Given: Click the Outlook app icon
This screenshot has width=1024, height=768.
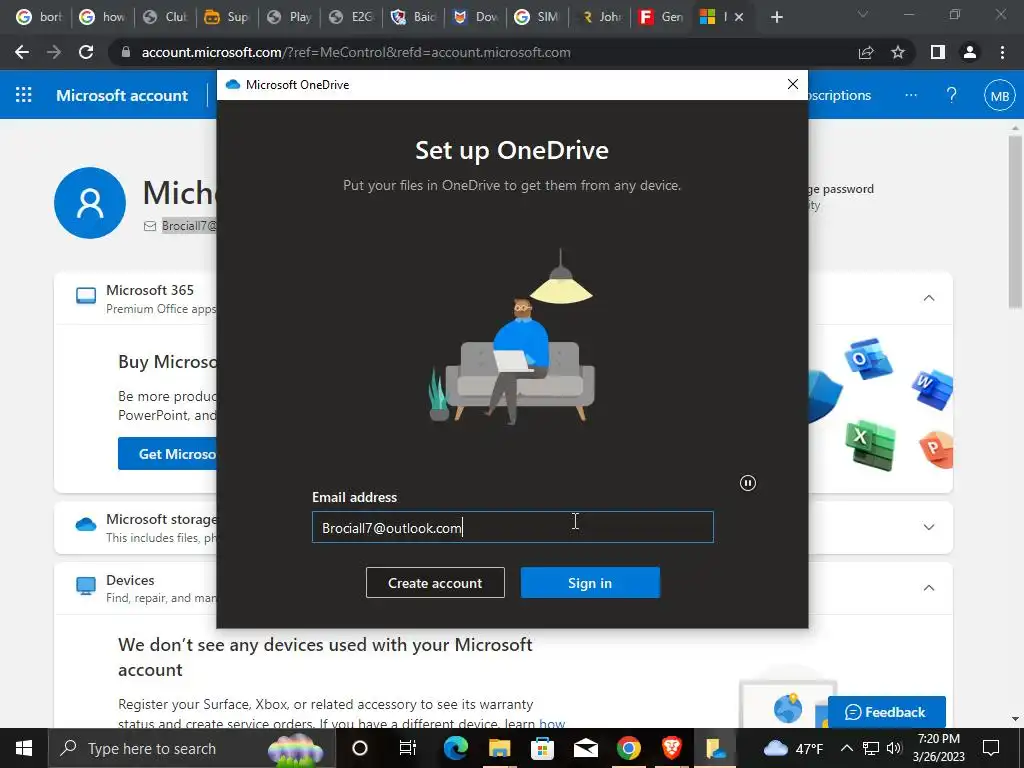Looking at the screenshot, I should (868, 359).
